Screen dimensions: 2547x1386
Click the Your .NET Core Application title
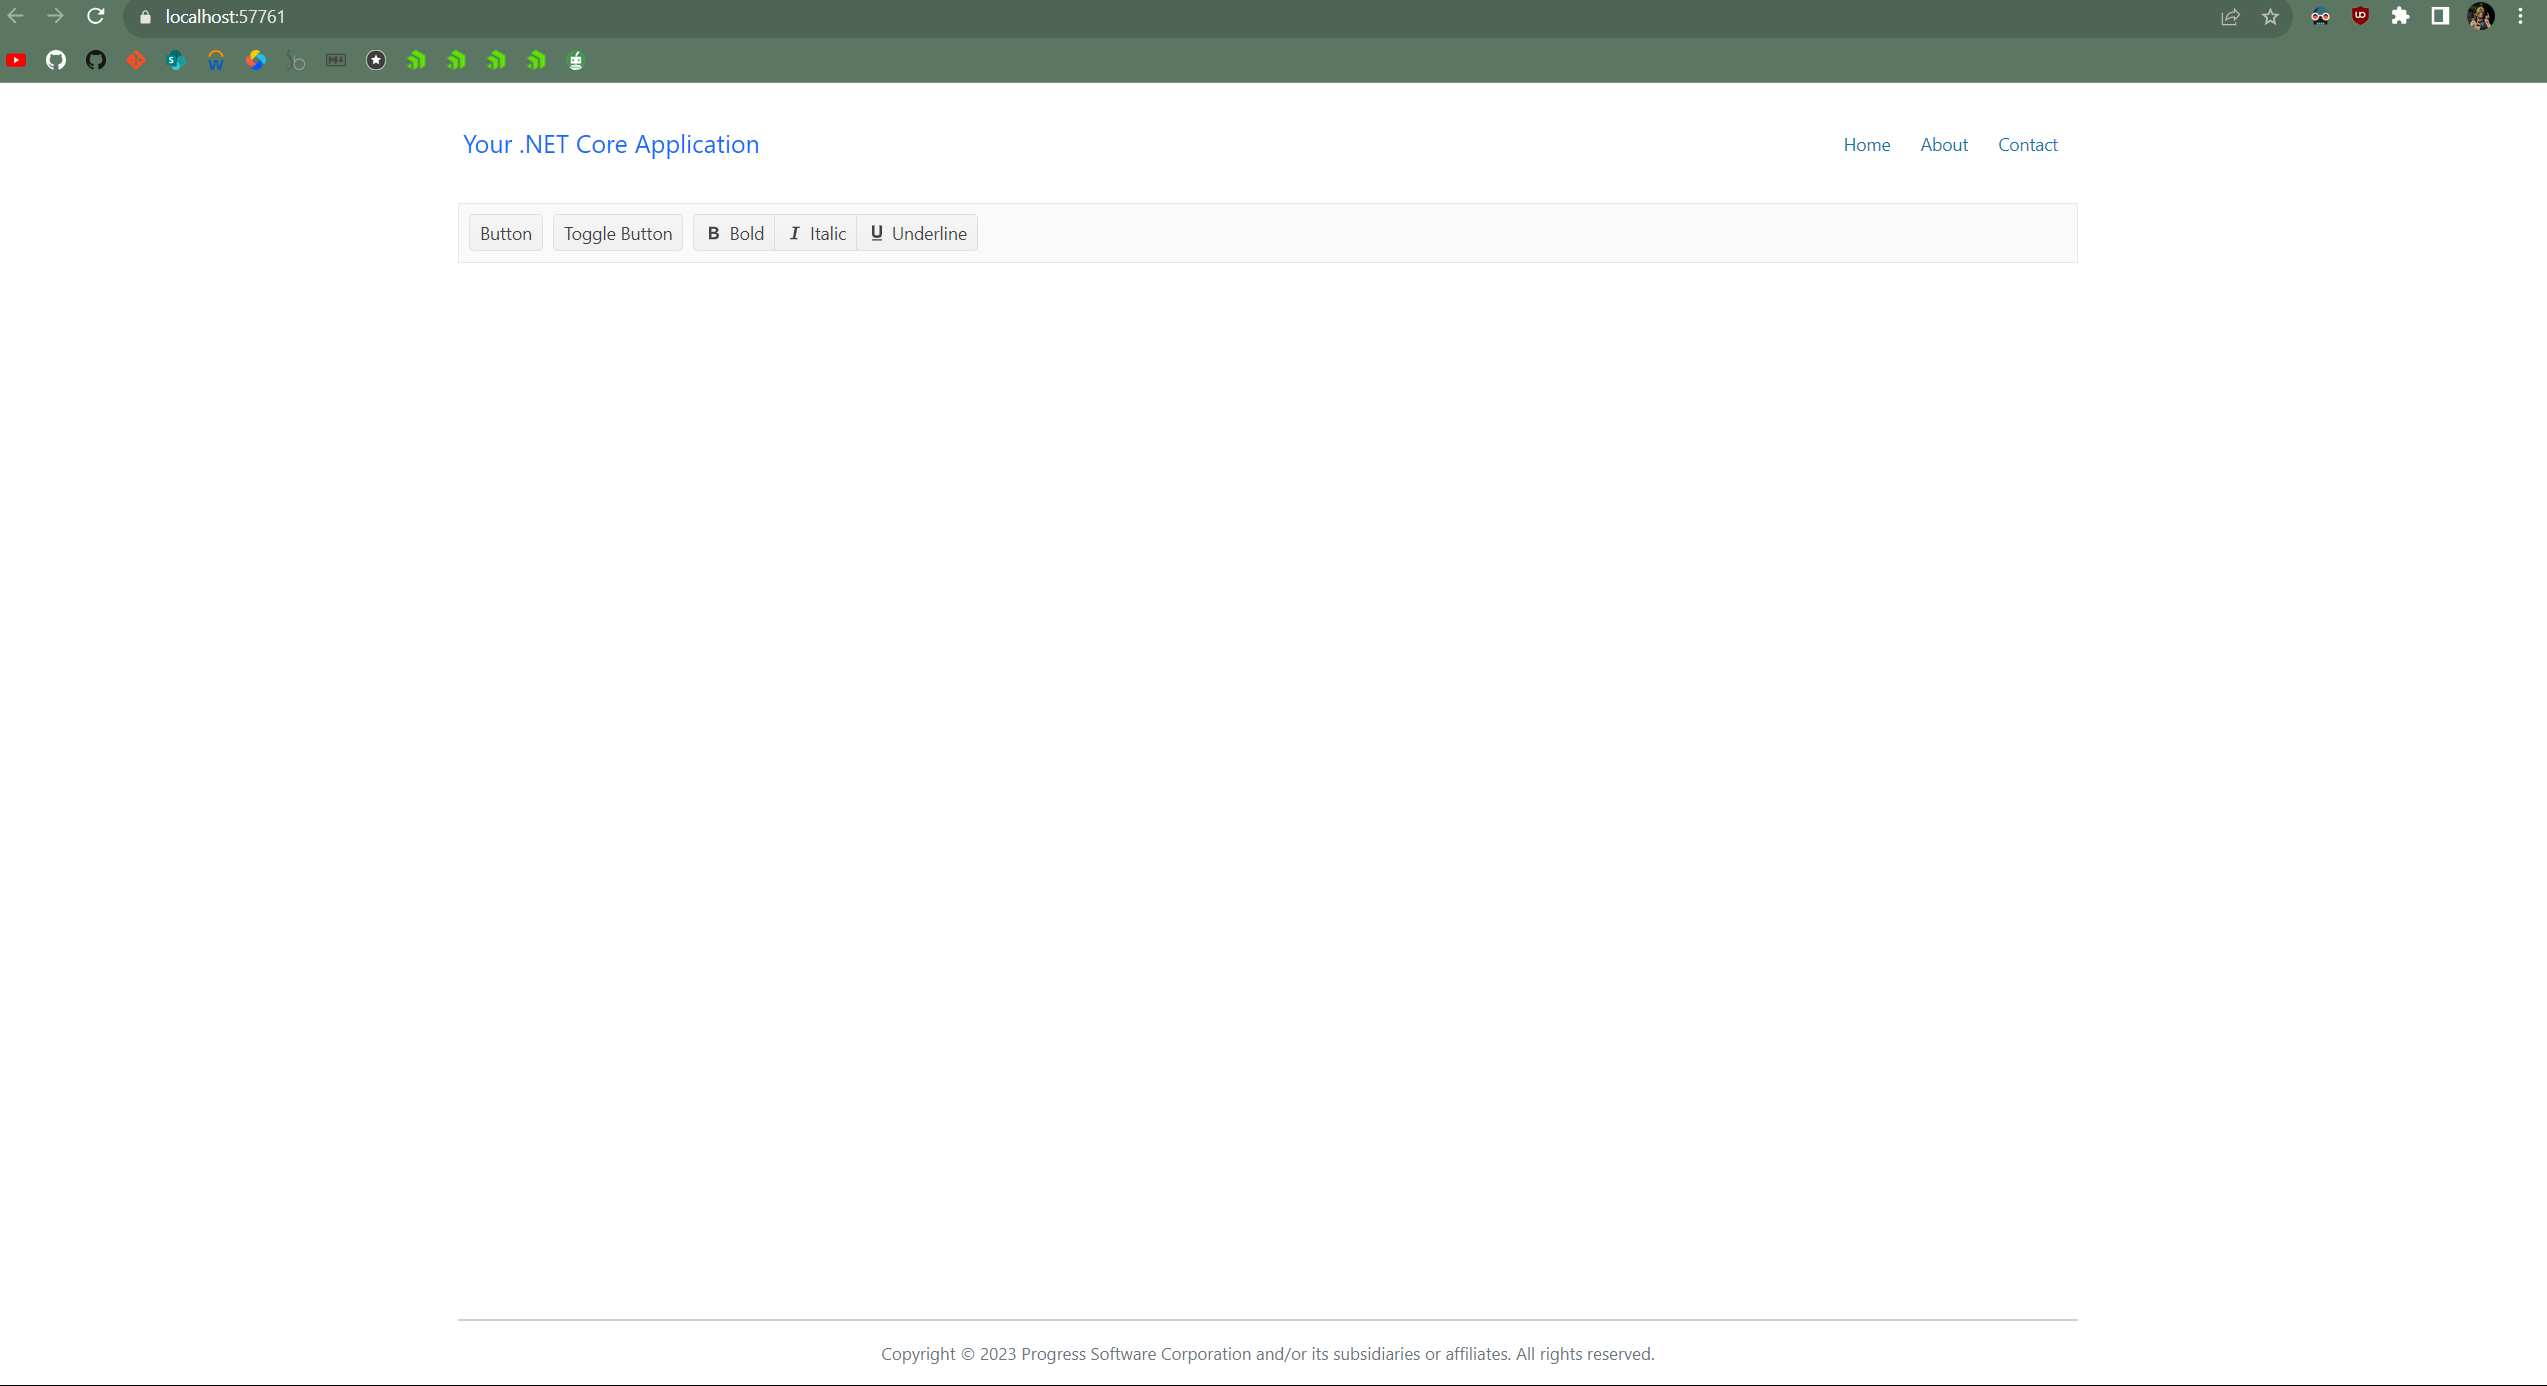(x=610, y=145)
